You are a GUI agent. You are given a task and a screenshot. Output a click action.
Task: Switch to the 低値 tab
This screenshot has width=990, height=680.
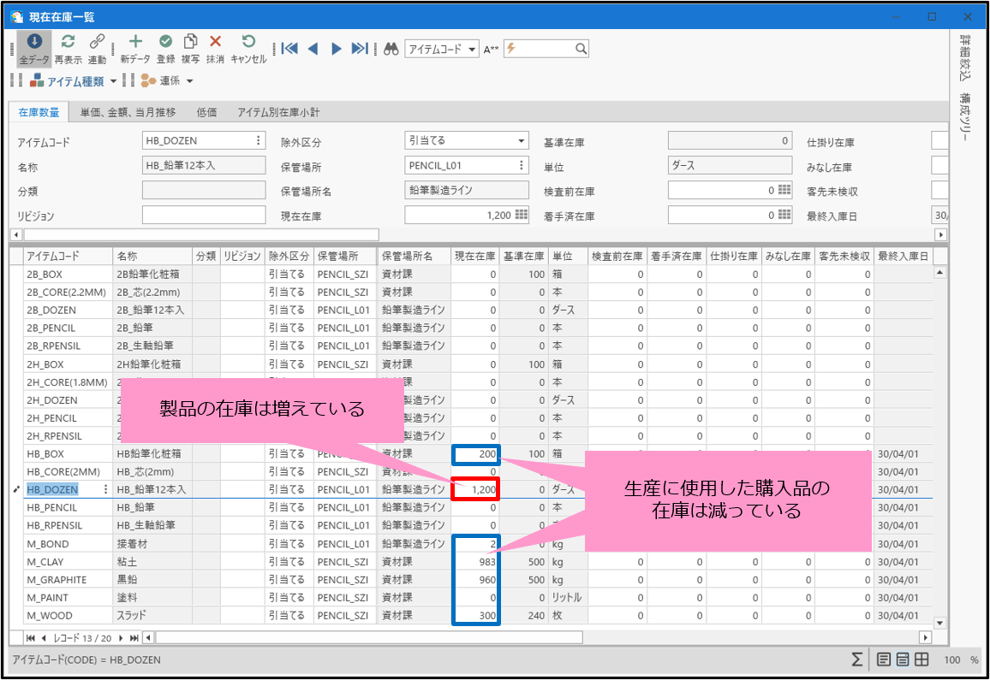tap(207, 112)
